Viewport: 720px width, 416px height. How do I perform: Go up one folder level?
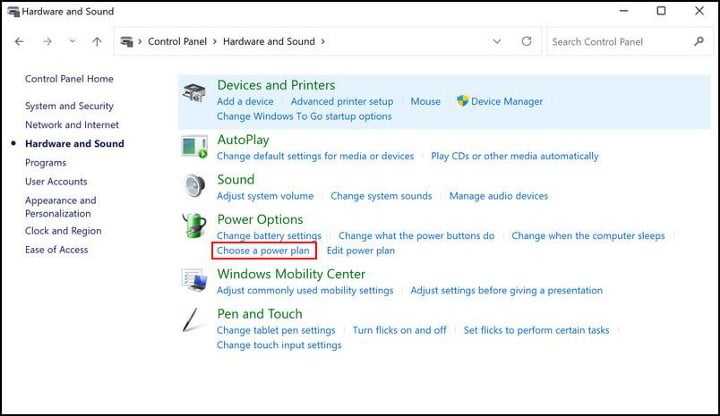point(97,42)
